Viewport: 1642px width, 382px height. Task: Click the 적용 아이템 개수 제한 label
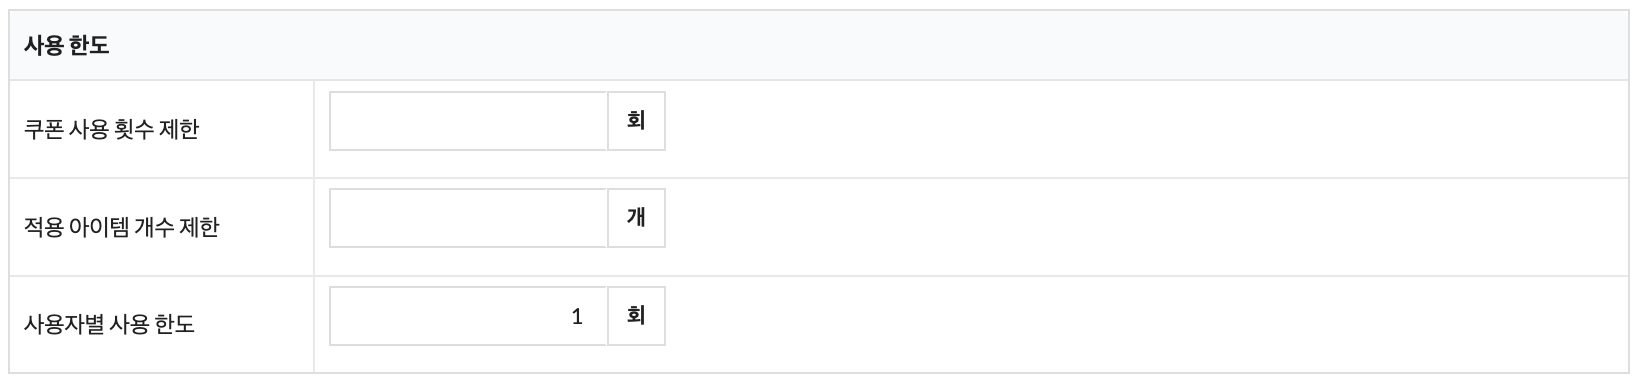(121, 227)
